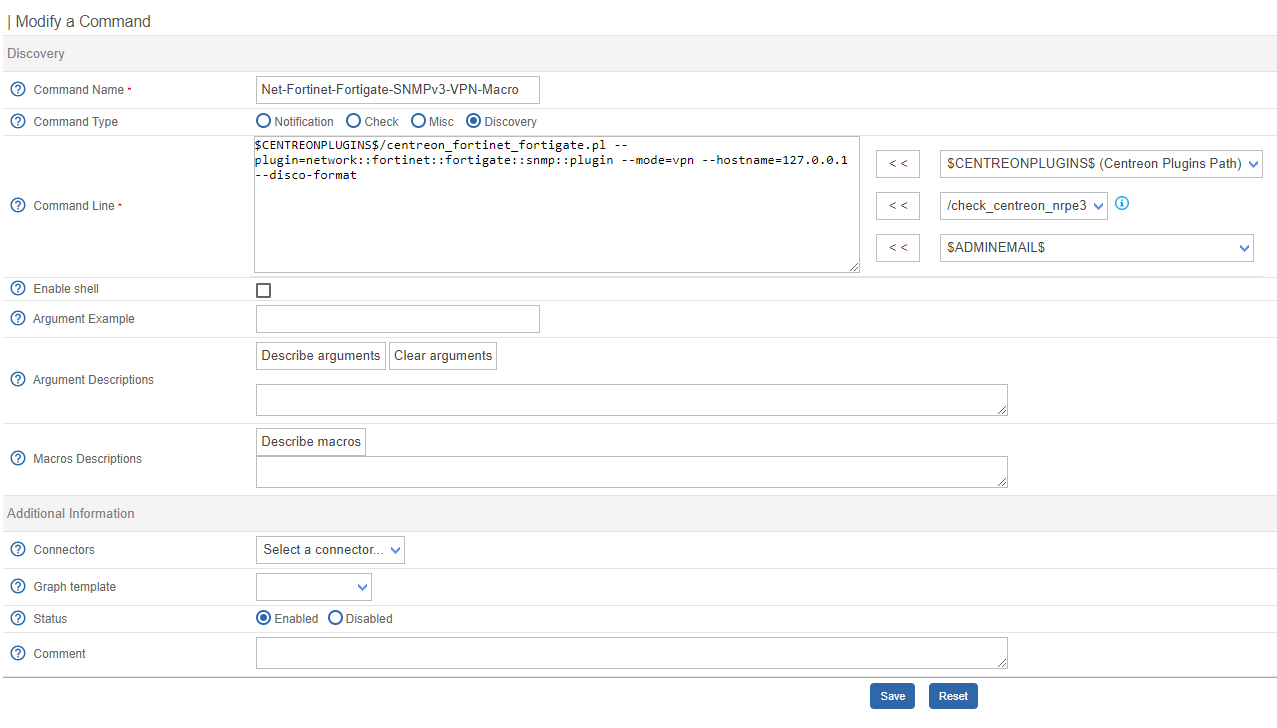Image resolution: width=1277 pixels, height=728 pixels.
Task: Click the help icon beside Macros Descriptions
Action: click(17, 458)
